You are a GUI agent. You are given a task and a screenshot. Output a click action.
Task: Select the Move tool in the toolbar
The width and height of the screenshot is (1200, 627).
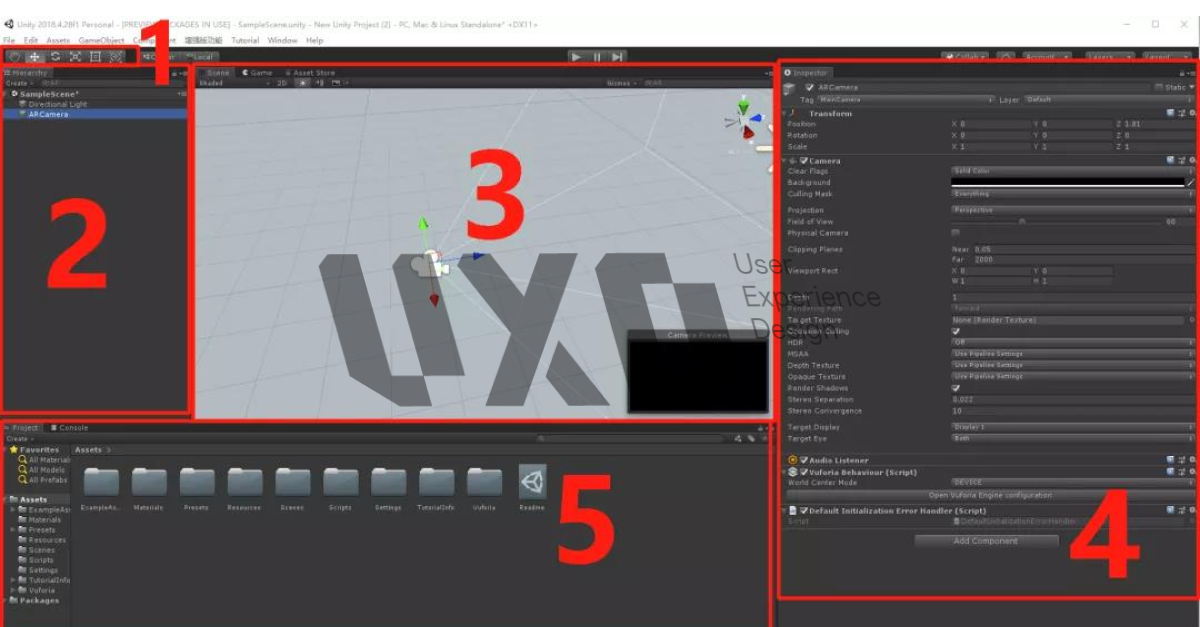point(35,57)
